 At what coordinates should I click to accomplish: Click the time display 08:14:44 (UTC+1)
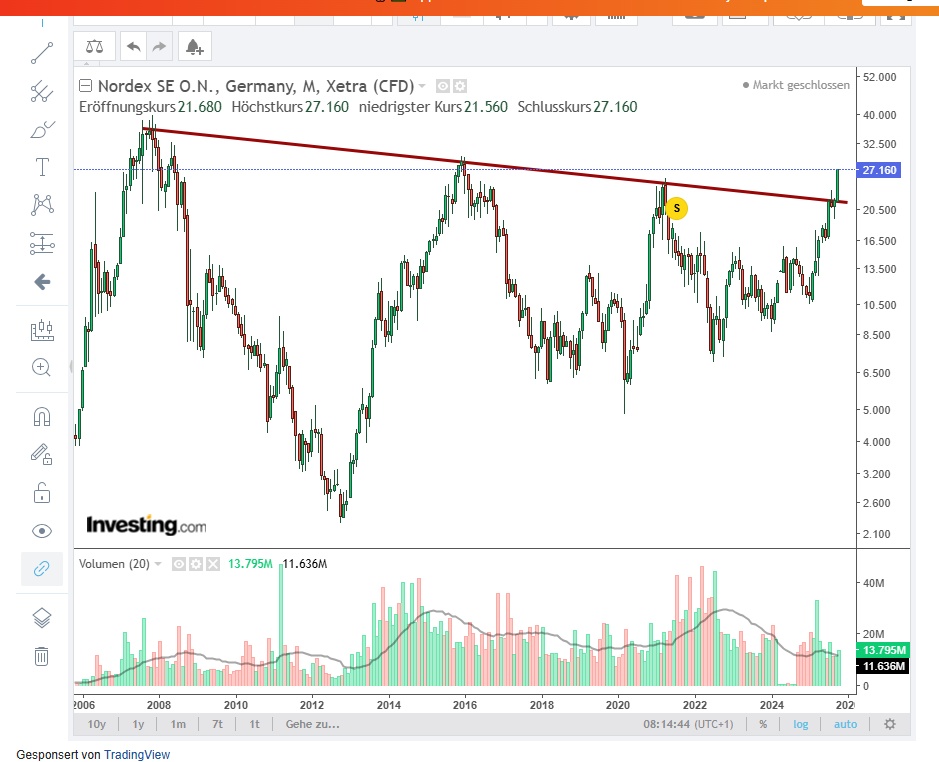point(688,724)
